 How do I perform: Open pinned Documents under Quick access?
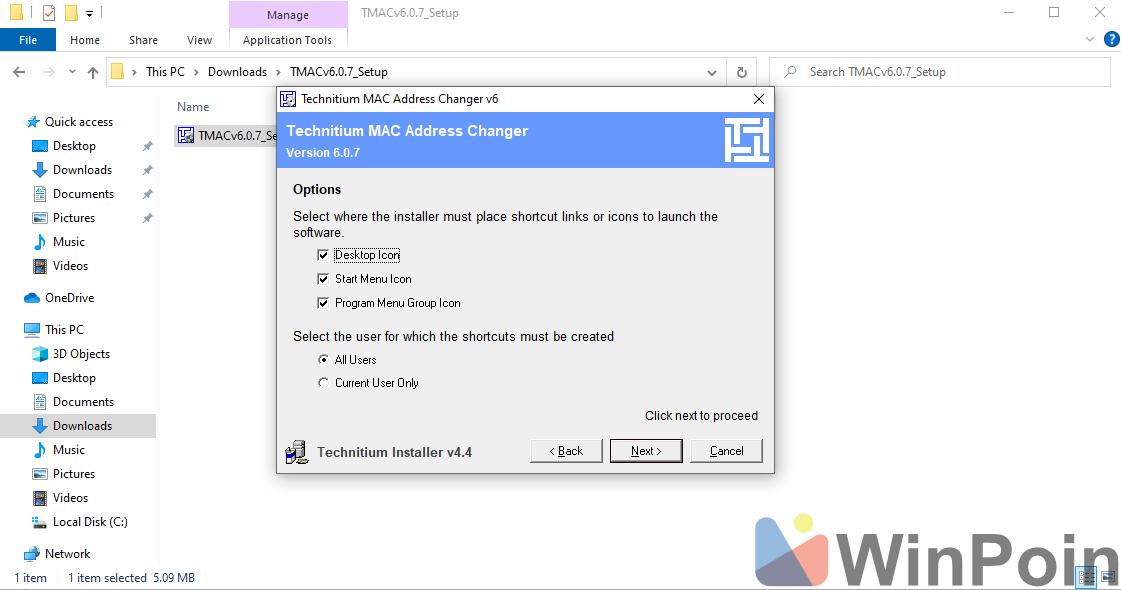83,195
